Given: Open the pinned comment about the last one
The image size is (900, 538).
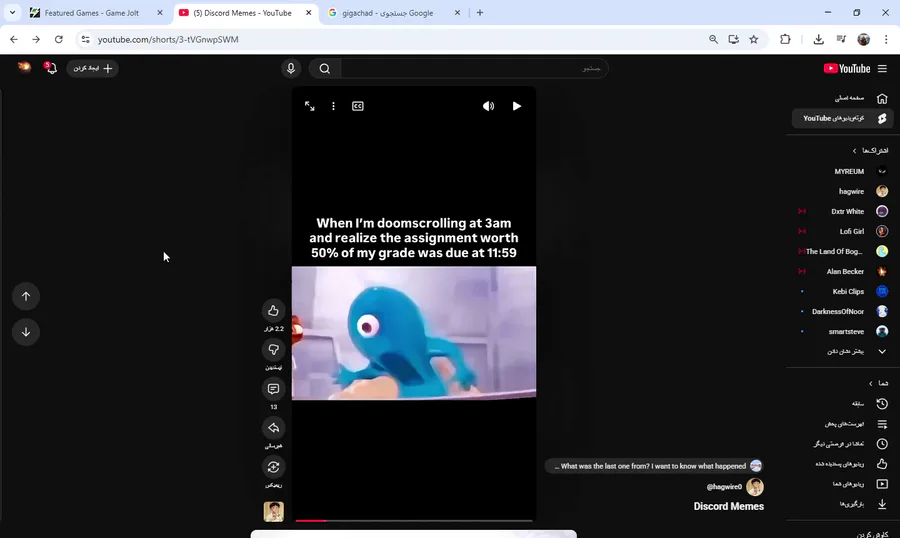Looking at the screenshot, I should (655, 466).
